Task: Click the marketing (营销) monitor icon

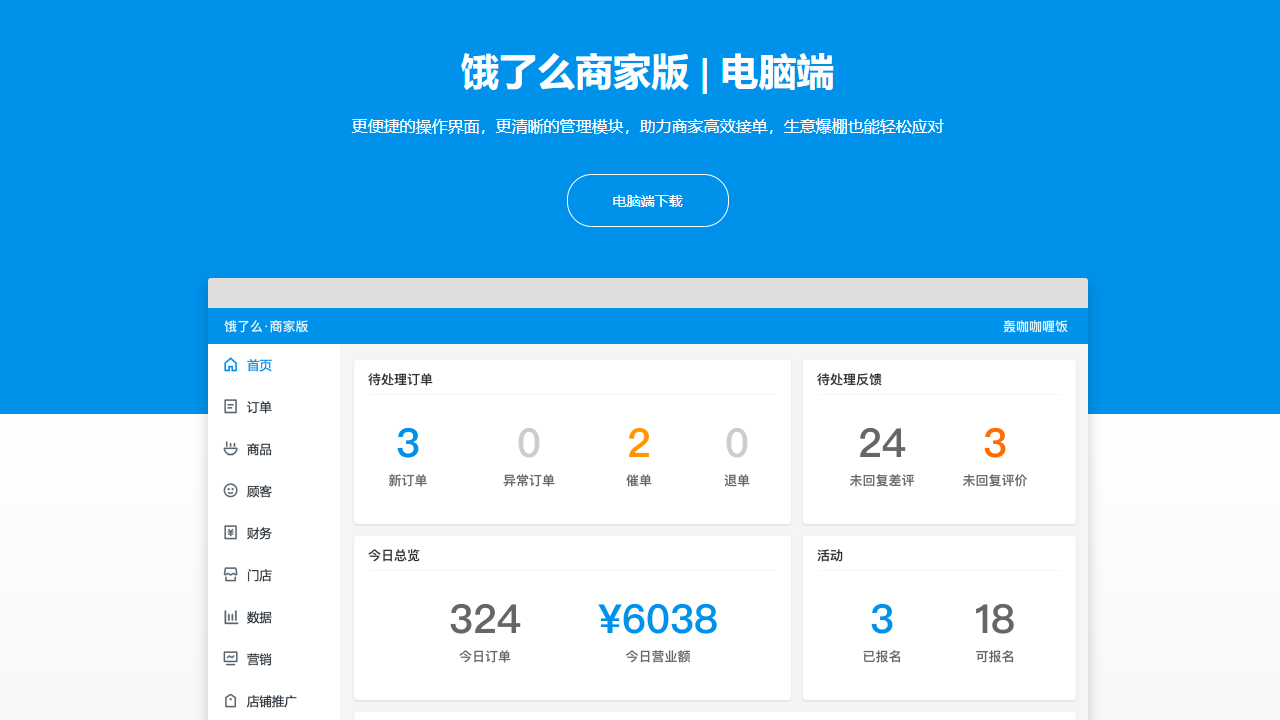Action: tap(231, 659)
